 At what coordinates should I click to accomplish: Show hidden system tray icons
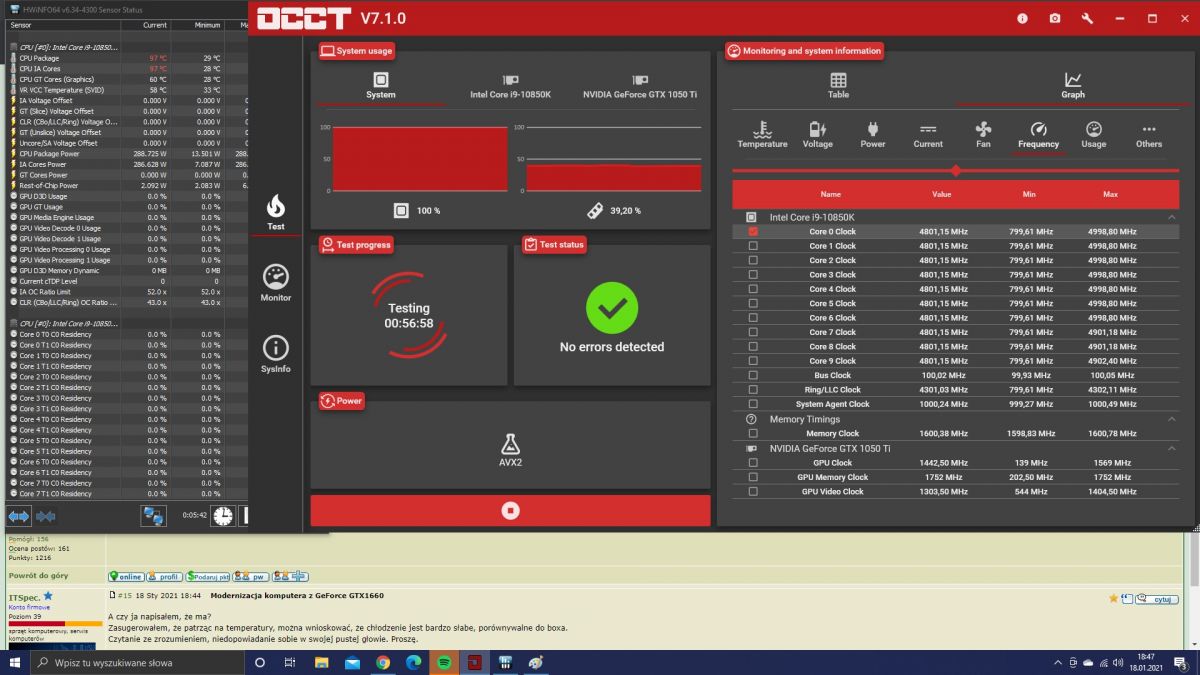(x=1058, y=662)
